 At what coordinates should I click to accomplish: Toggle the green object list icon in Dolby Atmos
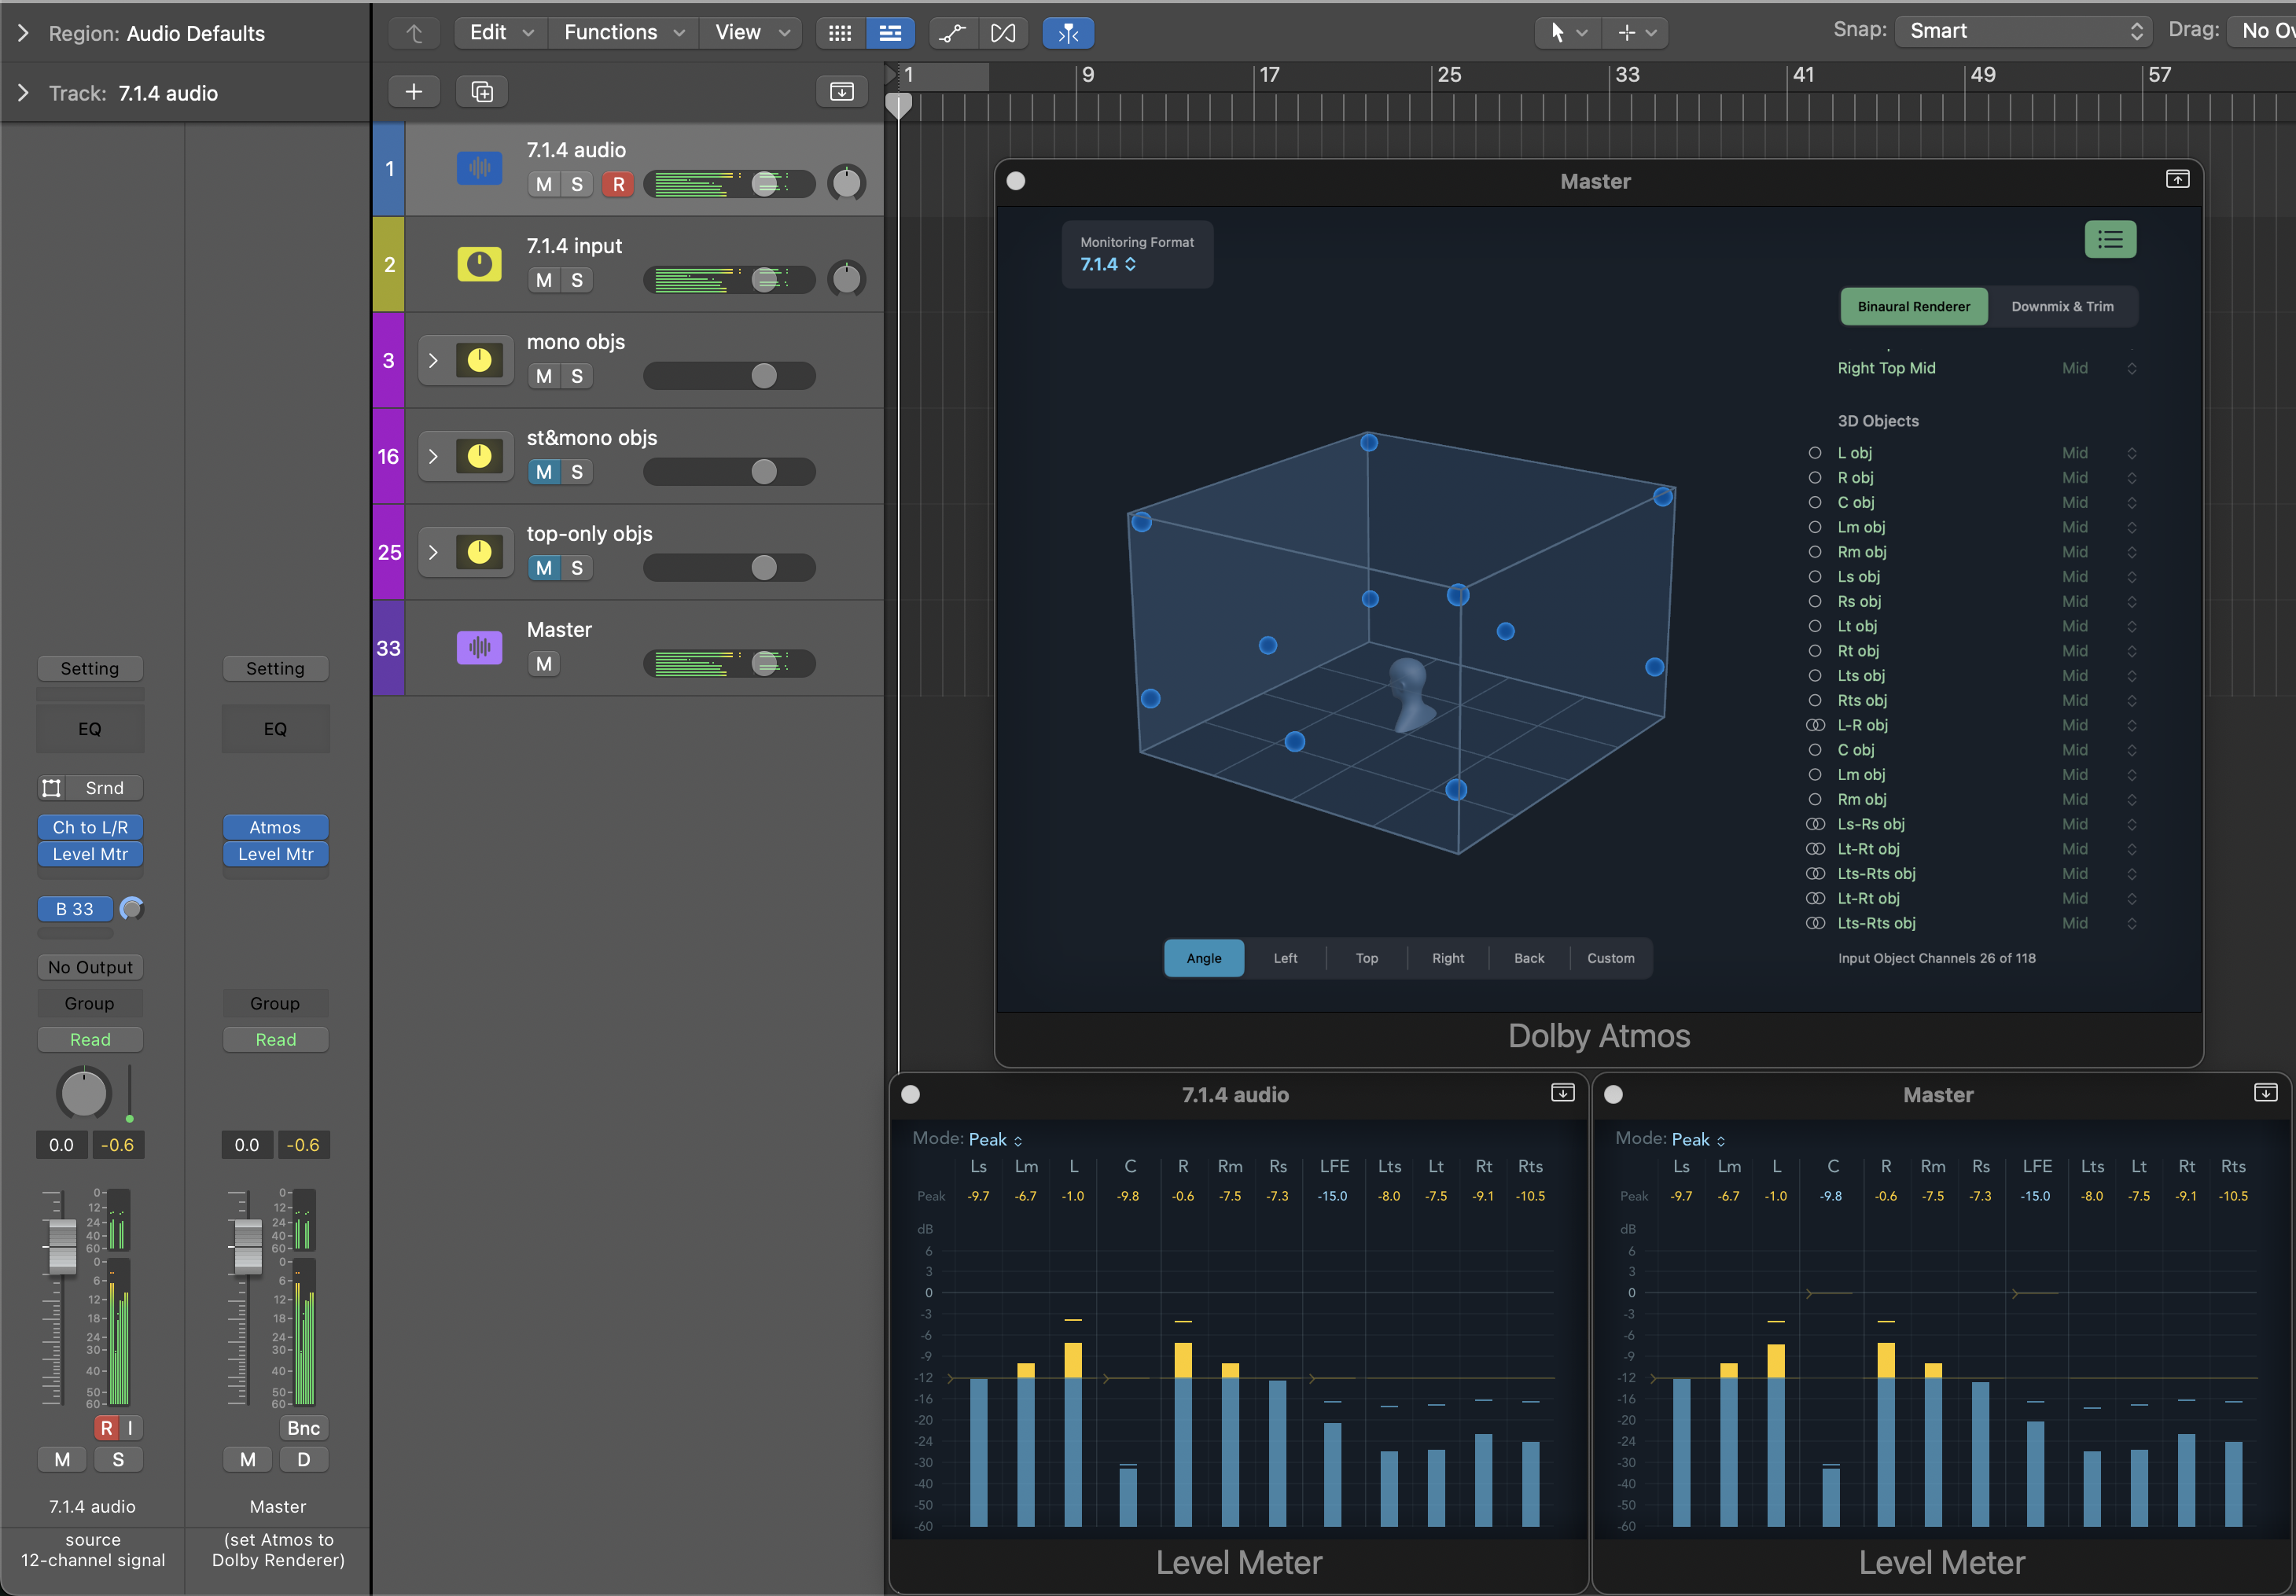(2110, 239)
